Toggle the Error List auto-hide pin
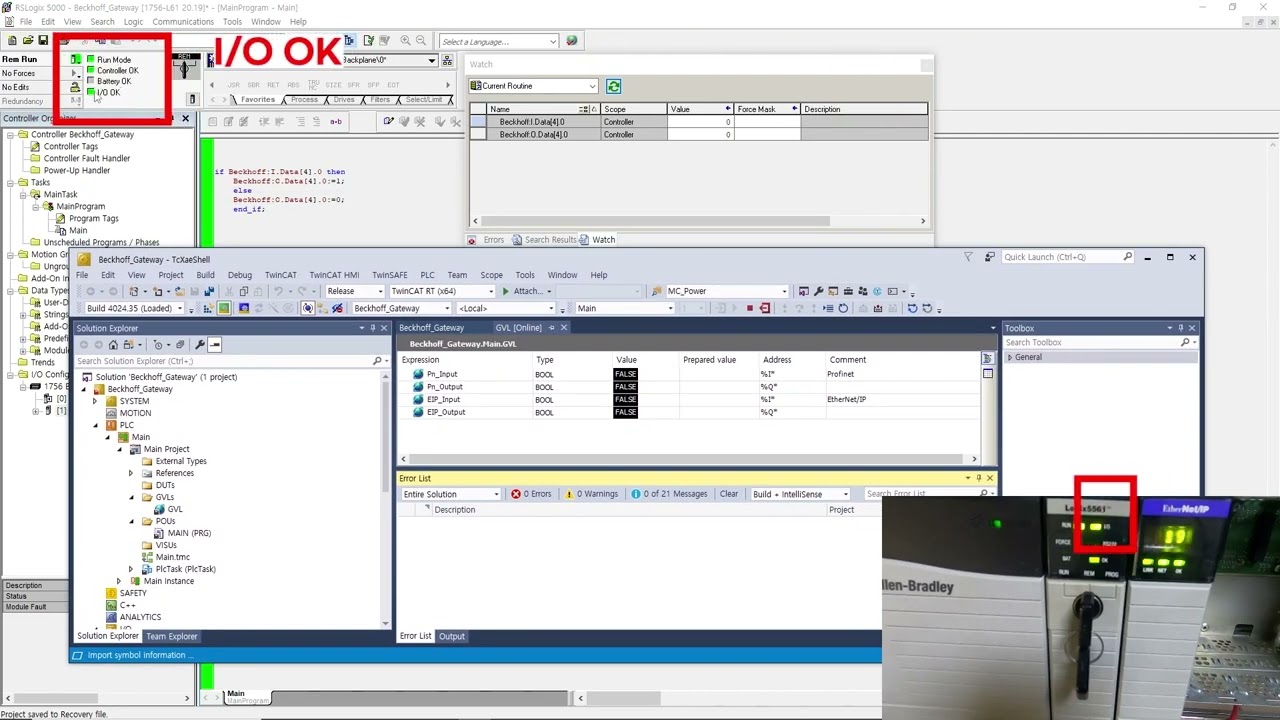The width and height of the screenshot is (1280, 720). click(978, 478)
